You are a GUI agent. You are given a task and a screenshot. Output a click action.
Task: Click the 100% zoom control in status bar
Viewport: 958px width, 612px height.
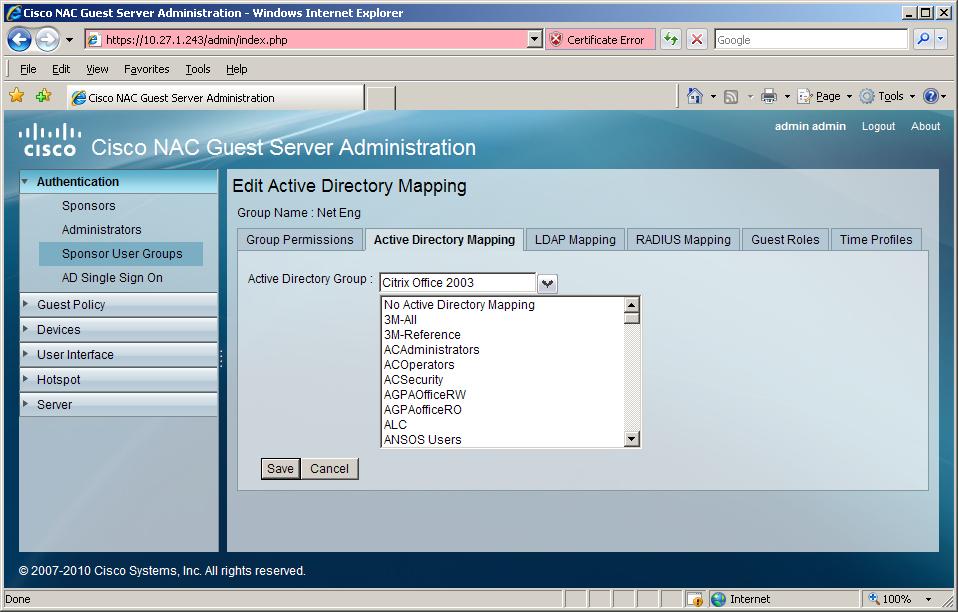[898, 599]
